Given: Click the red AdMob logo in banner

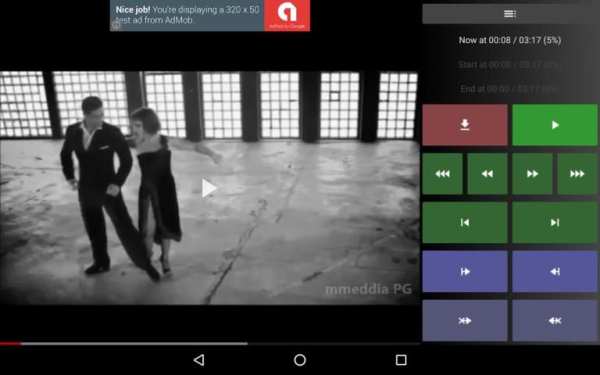Looking at the screenshot, I should (x=287, y=15).
